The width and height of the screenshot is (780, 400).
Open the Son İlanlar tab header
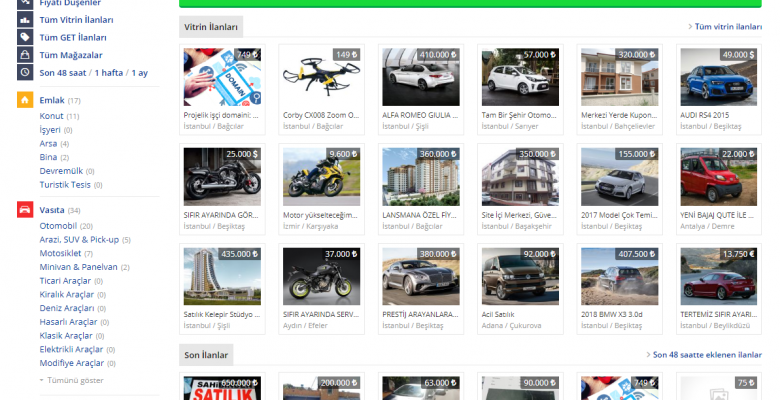tap(206, 355)
